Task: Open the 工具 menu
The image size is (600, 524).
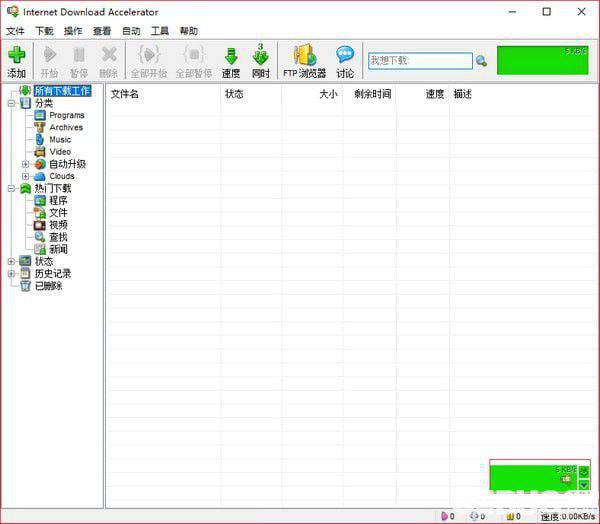Action: point(160,31)
